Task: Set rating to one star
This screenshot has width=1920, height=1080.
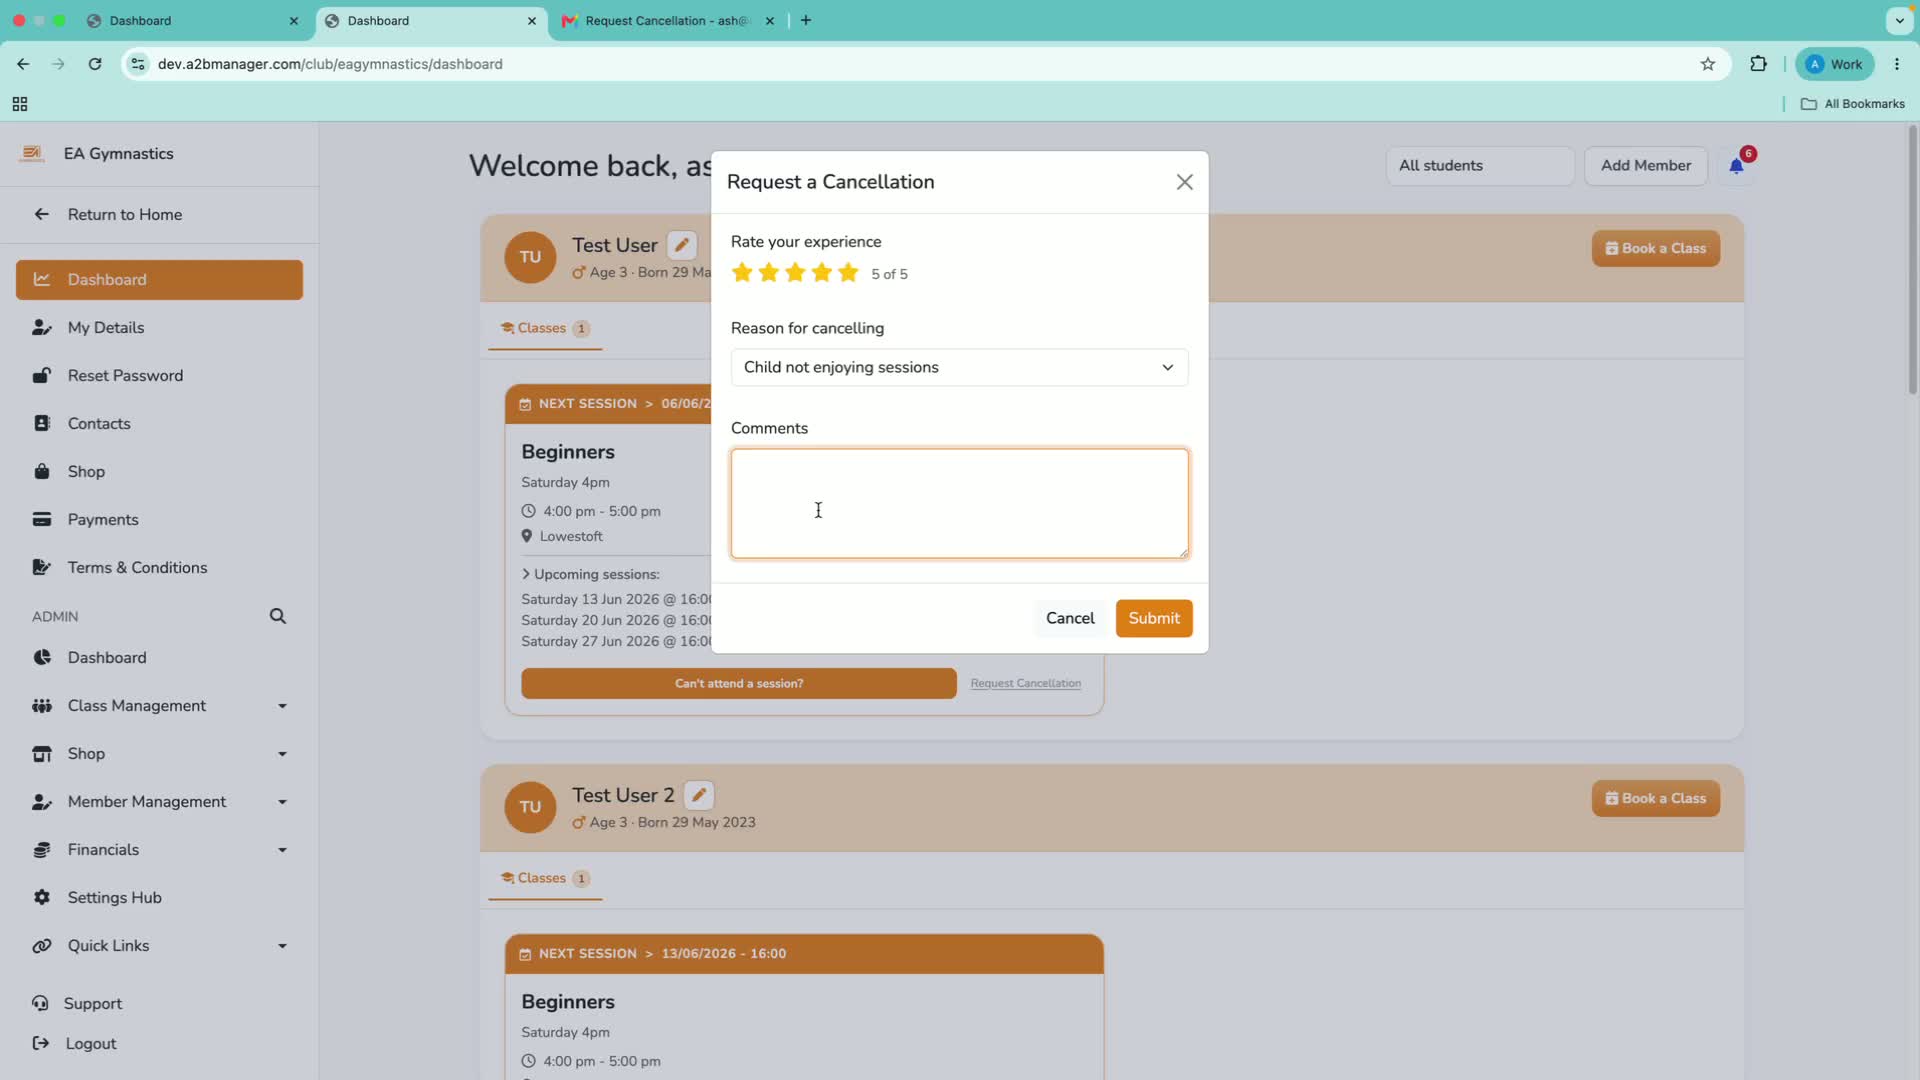Action: pos(742,273)
